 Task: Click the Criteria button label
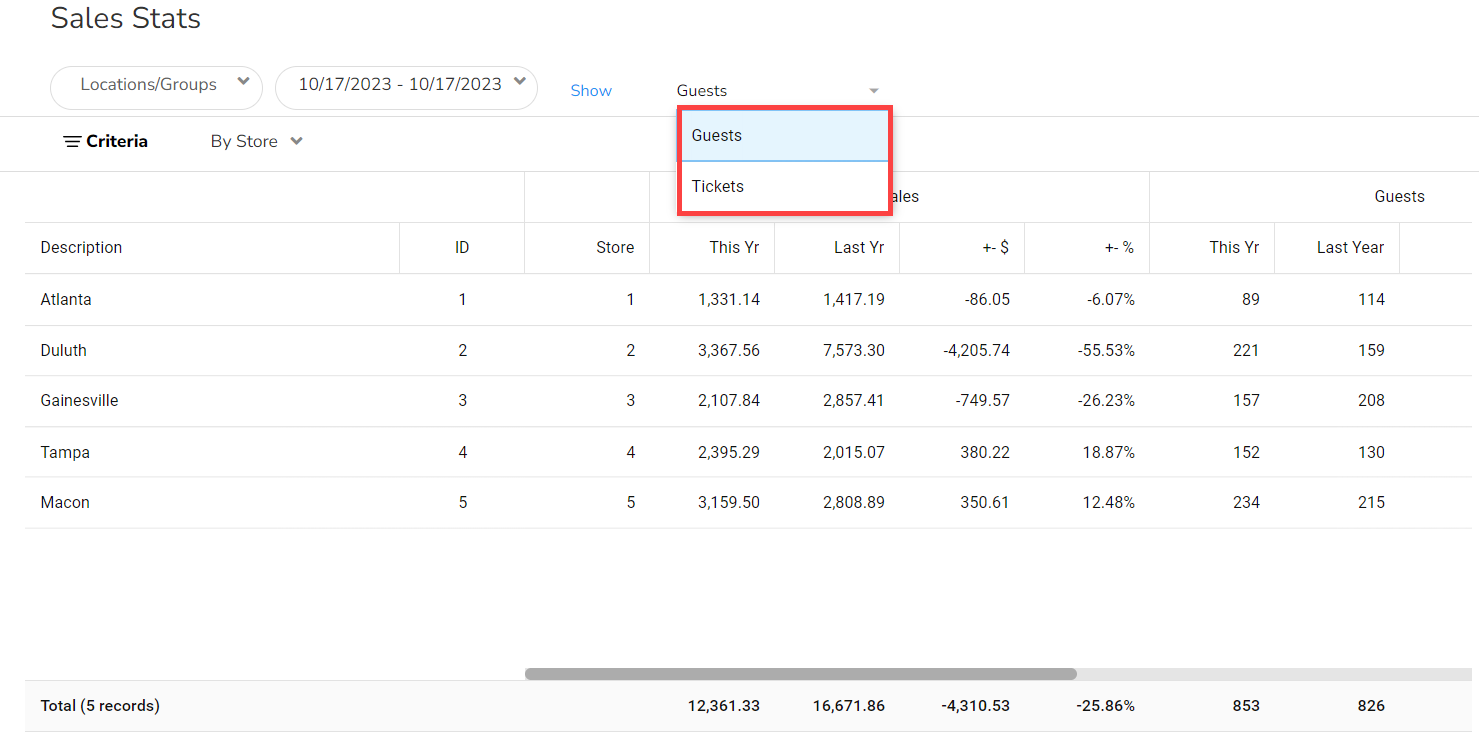point(117,142)
